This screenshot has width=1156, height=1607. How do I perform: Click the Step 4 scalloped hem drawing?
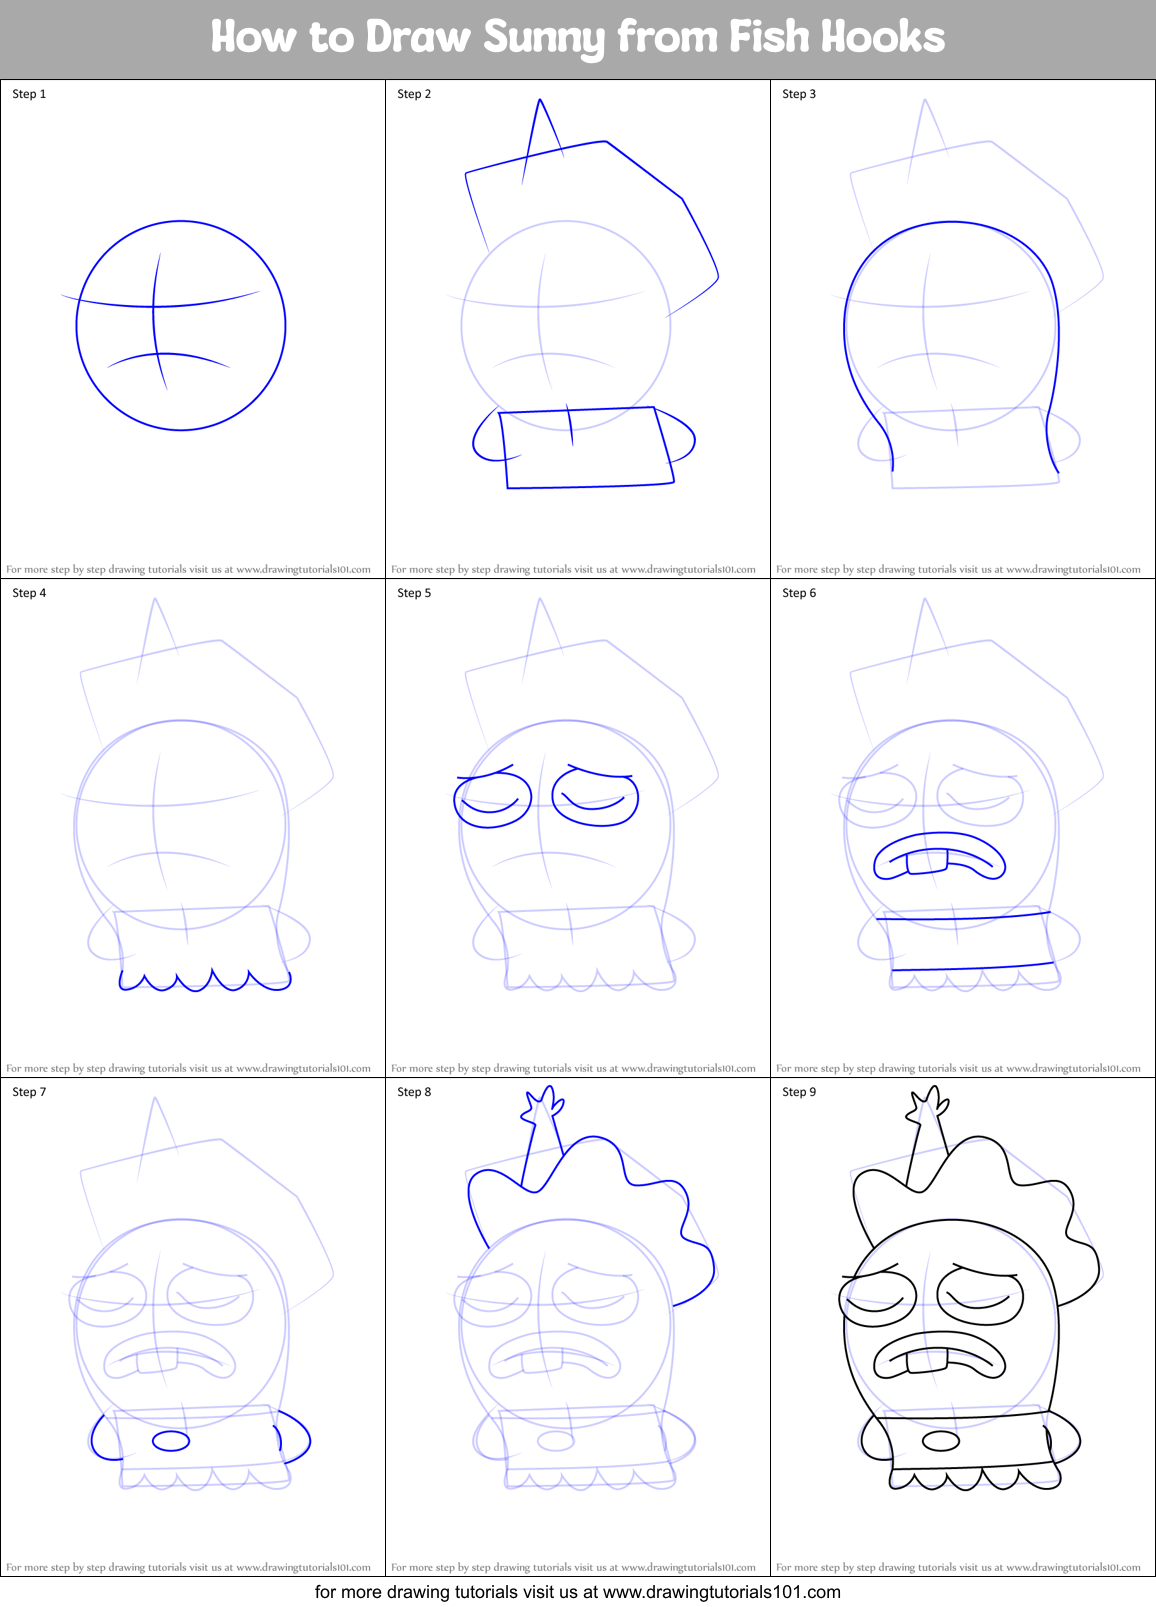click(205, 979)
